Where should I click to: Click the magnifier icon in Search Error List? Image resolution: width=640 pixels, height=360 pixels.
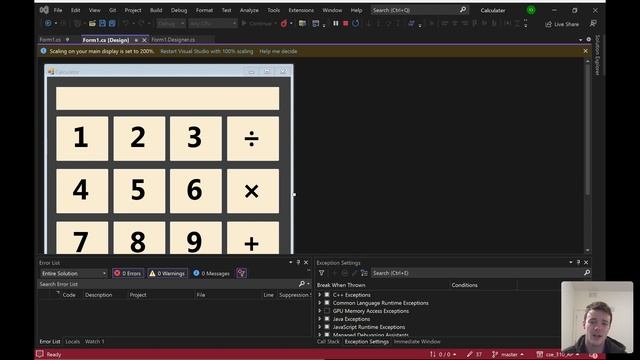[x=302, y=284]
